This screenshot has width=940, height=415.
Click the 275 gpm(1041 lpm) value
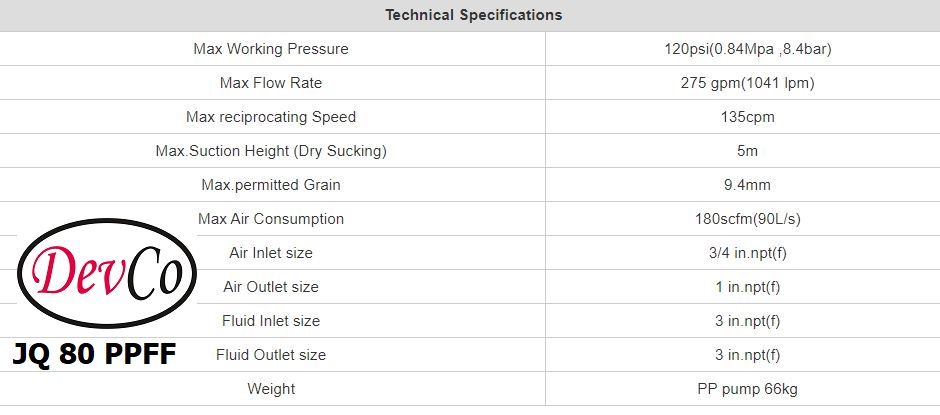pos(741,83)
